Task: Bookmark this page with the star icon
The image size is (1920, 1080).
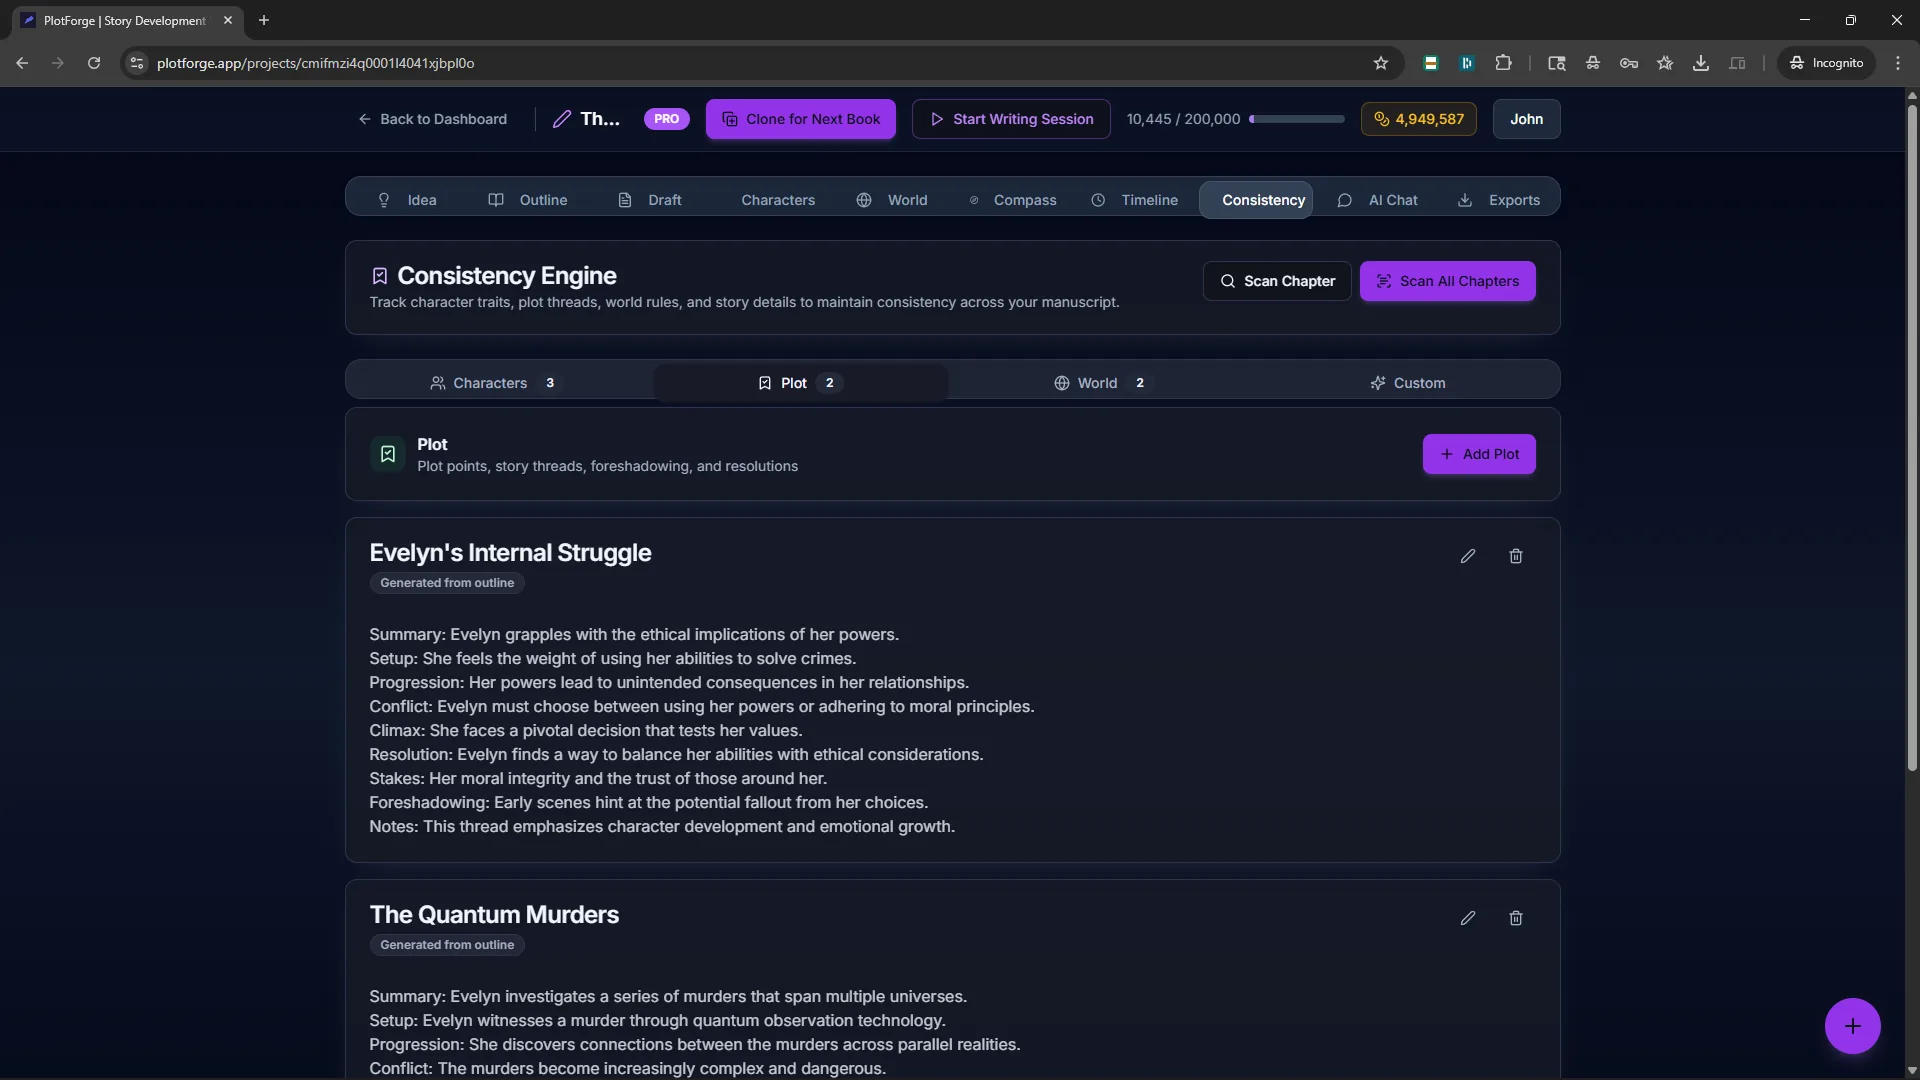Action: pyautogui.click(x=1381, y=63)
